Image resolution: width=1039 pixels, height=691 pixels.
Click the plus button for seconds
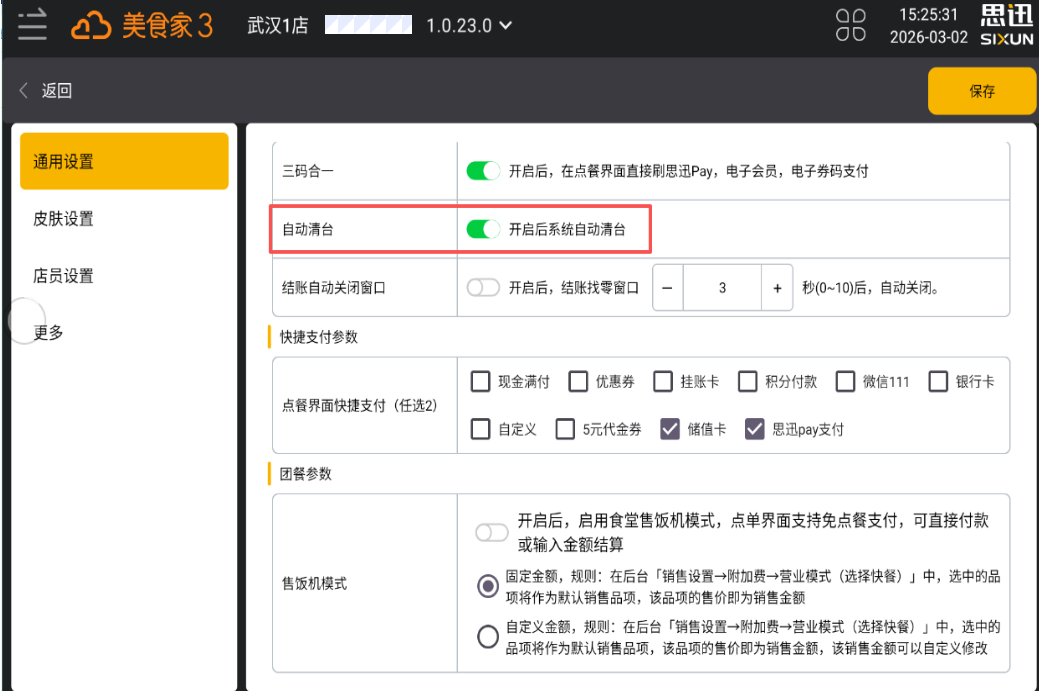tap(777, 288)
